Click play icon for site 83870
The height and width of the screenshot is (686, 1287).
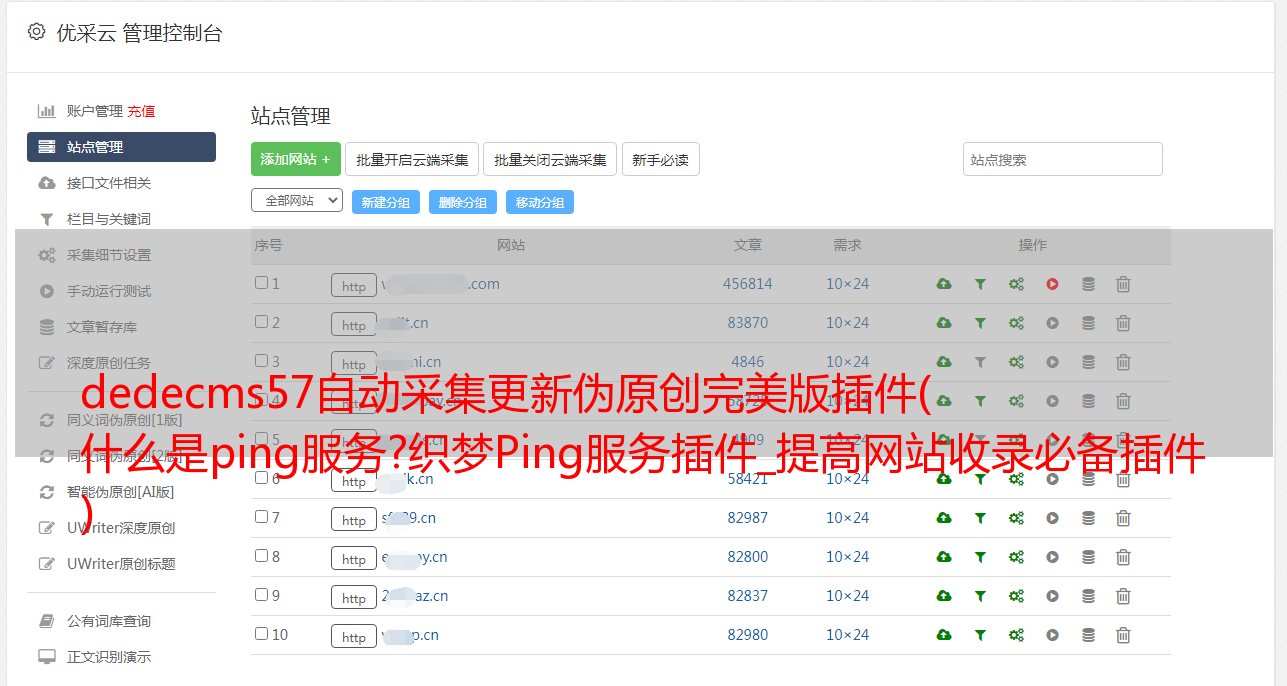[1052, 323]
